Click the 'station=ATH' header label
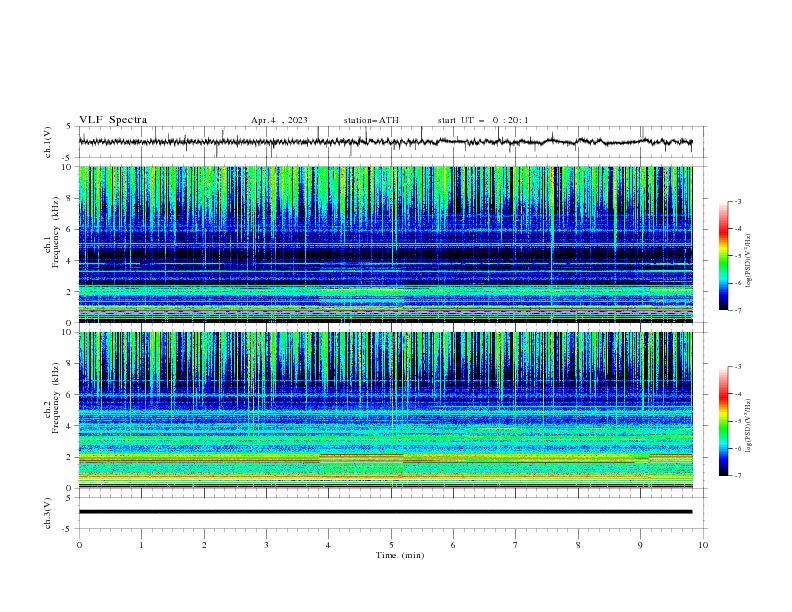 [x=371, y=120]
